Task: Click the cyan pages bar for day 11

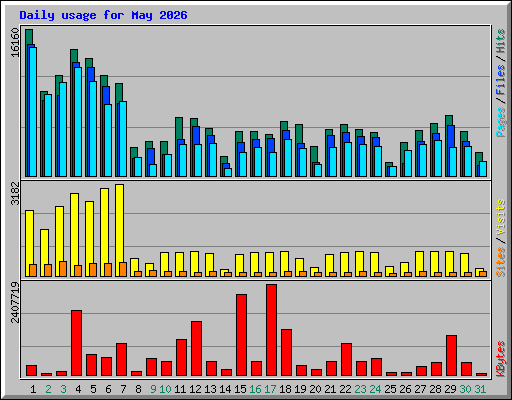Action: coord(183,160)
